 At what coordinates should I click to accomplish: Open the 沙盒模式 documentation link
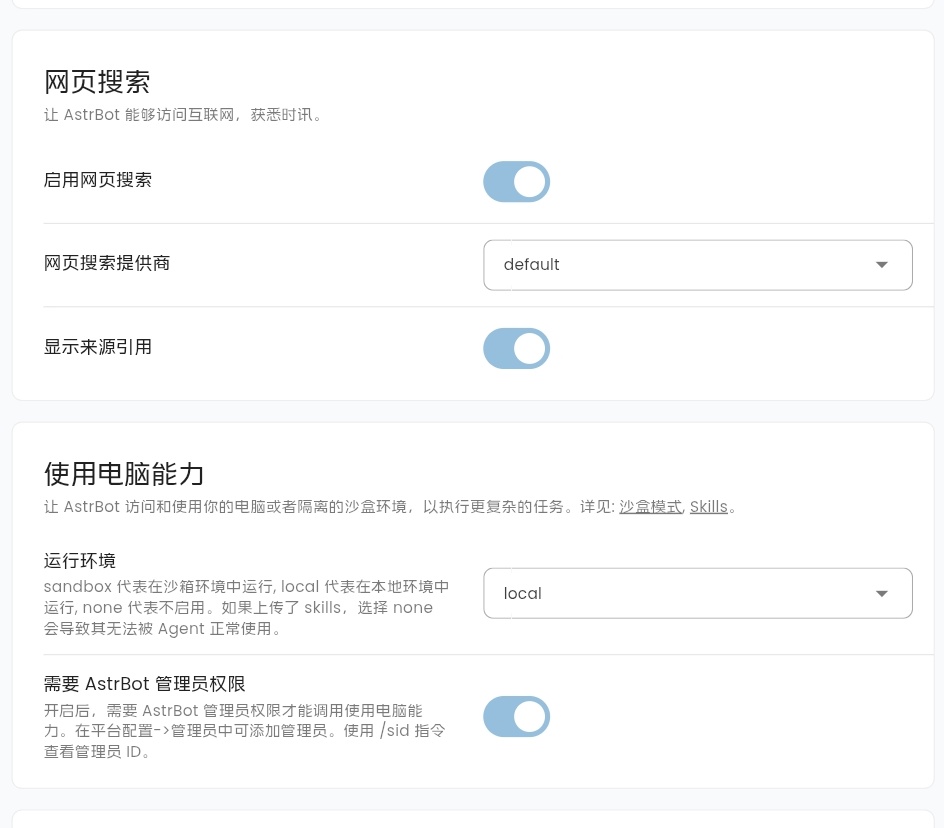pyautogui.click(x=651, y=507)
